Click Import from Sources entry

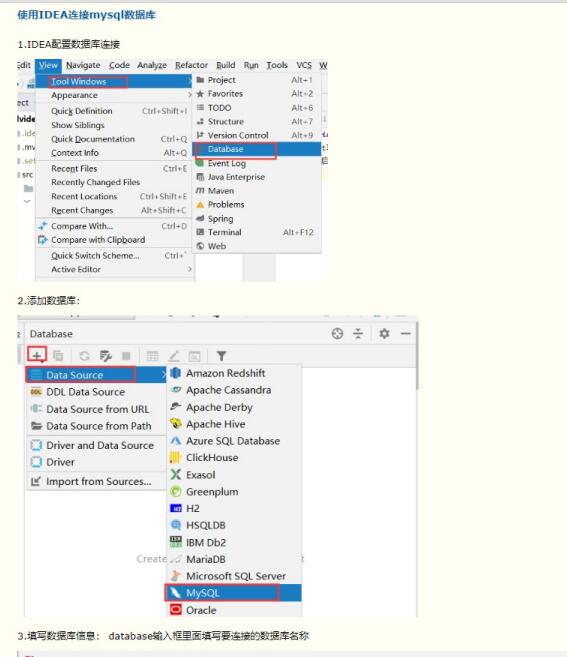[x=96, y=481]
